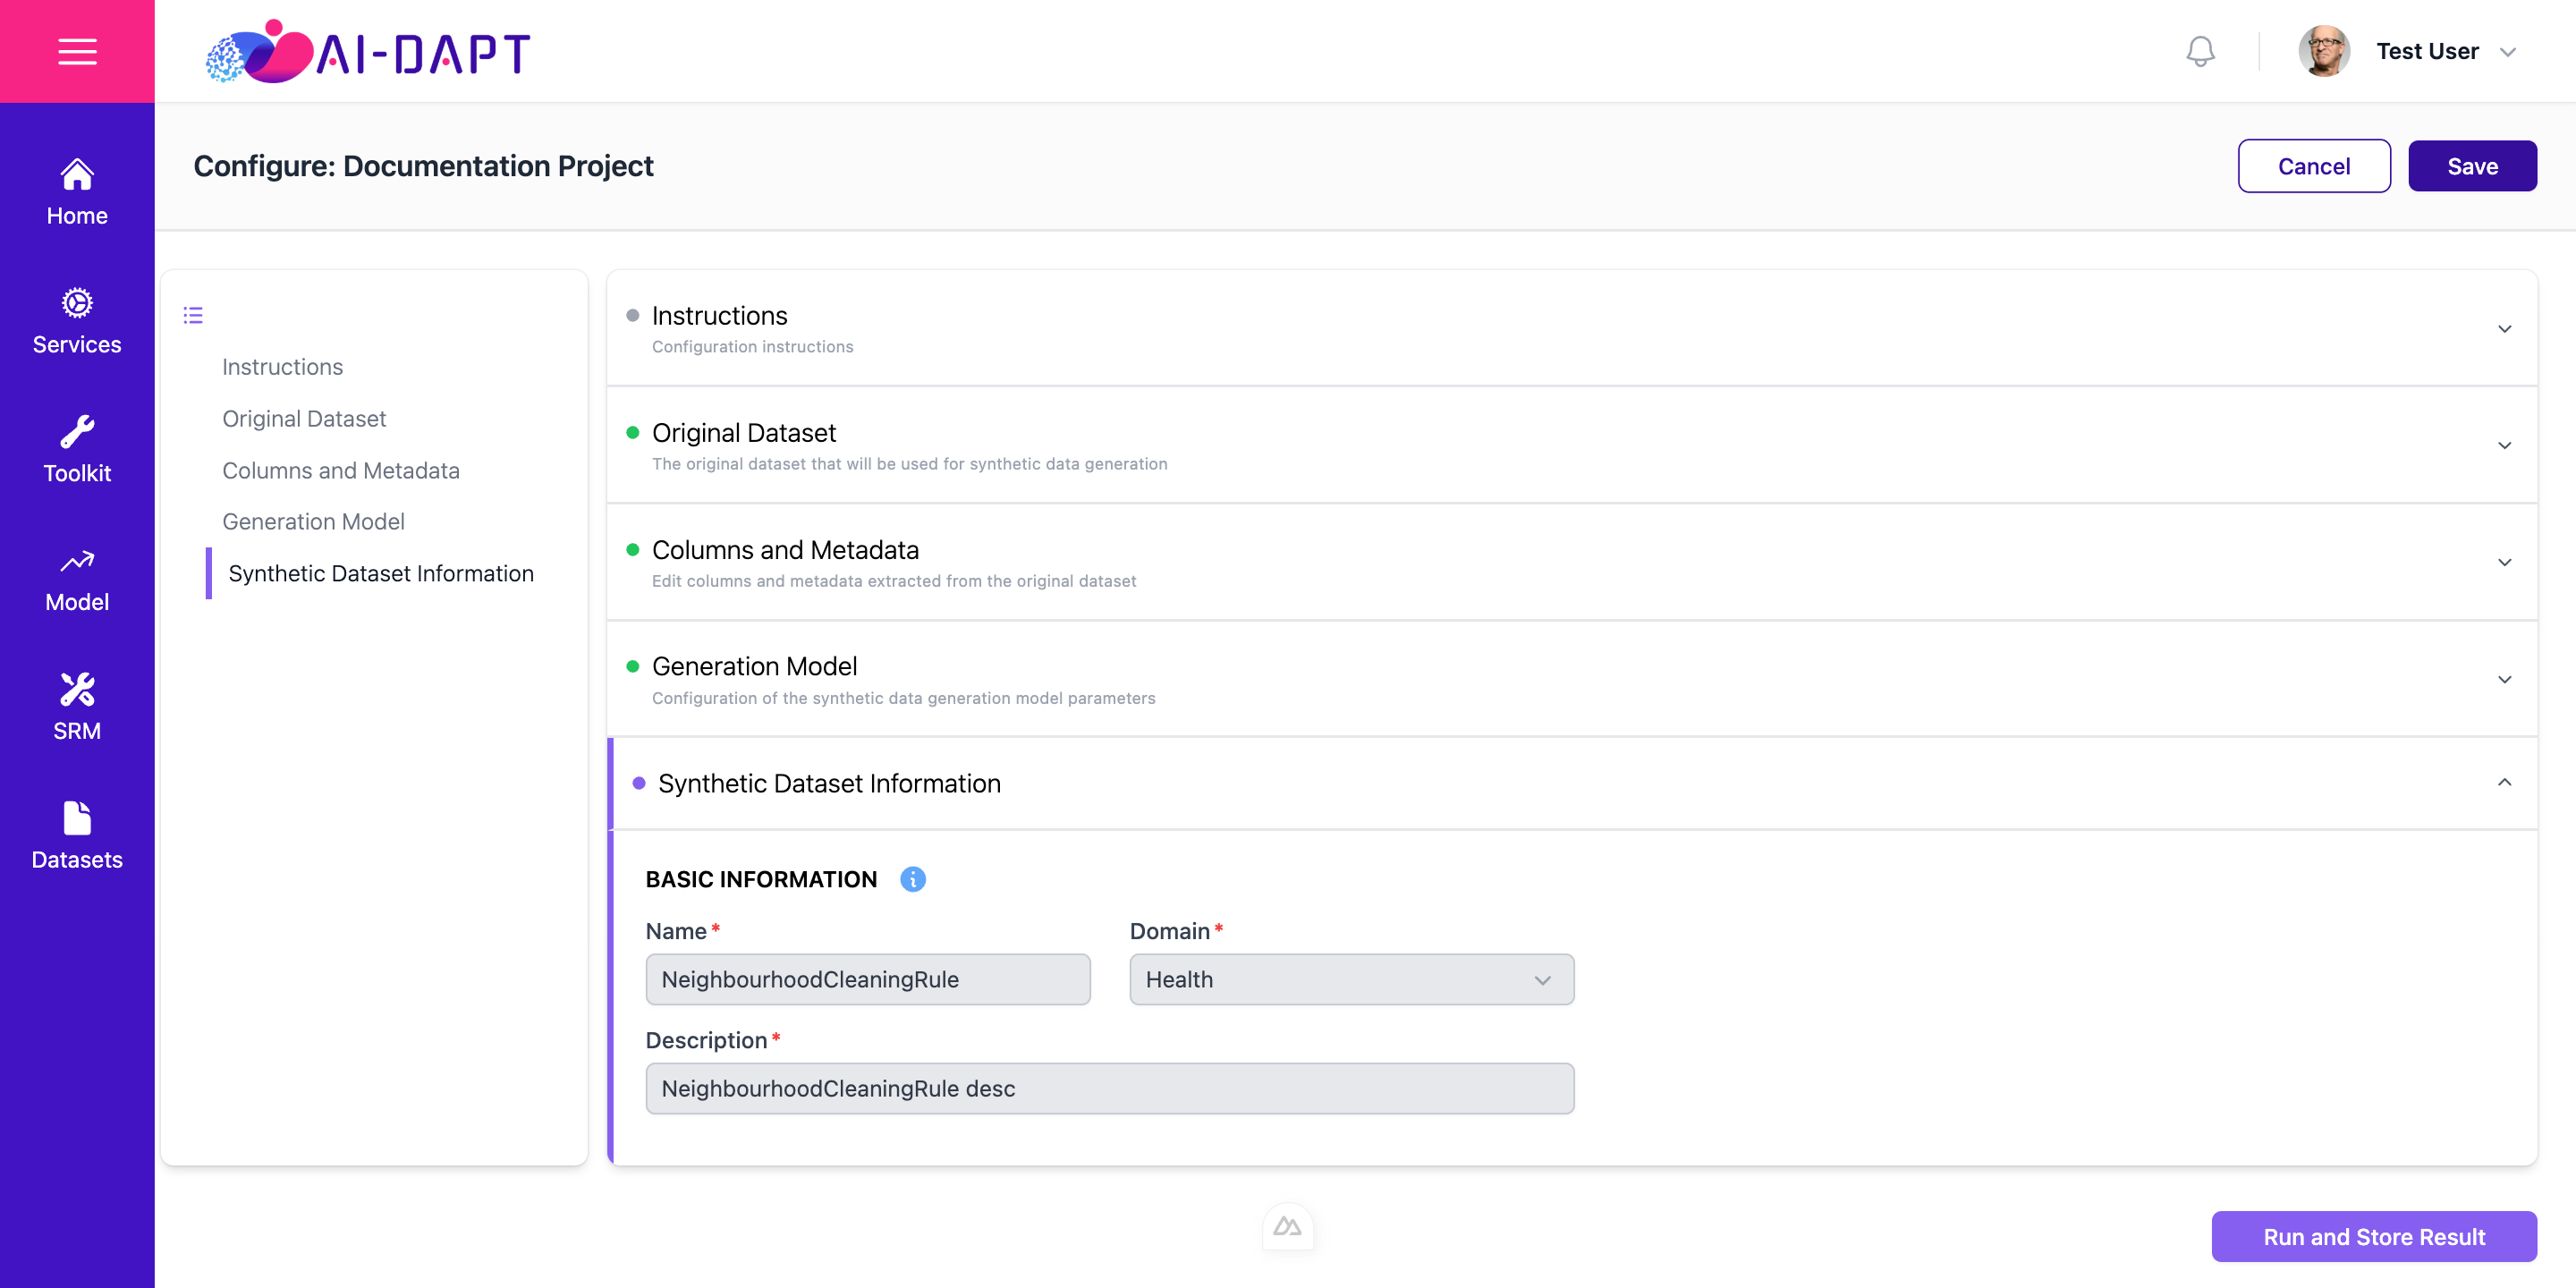2576x1288 pixels.
Task: Open the hamburger menu
Action: (x=77, y=51)
